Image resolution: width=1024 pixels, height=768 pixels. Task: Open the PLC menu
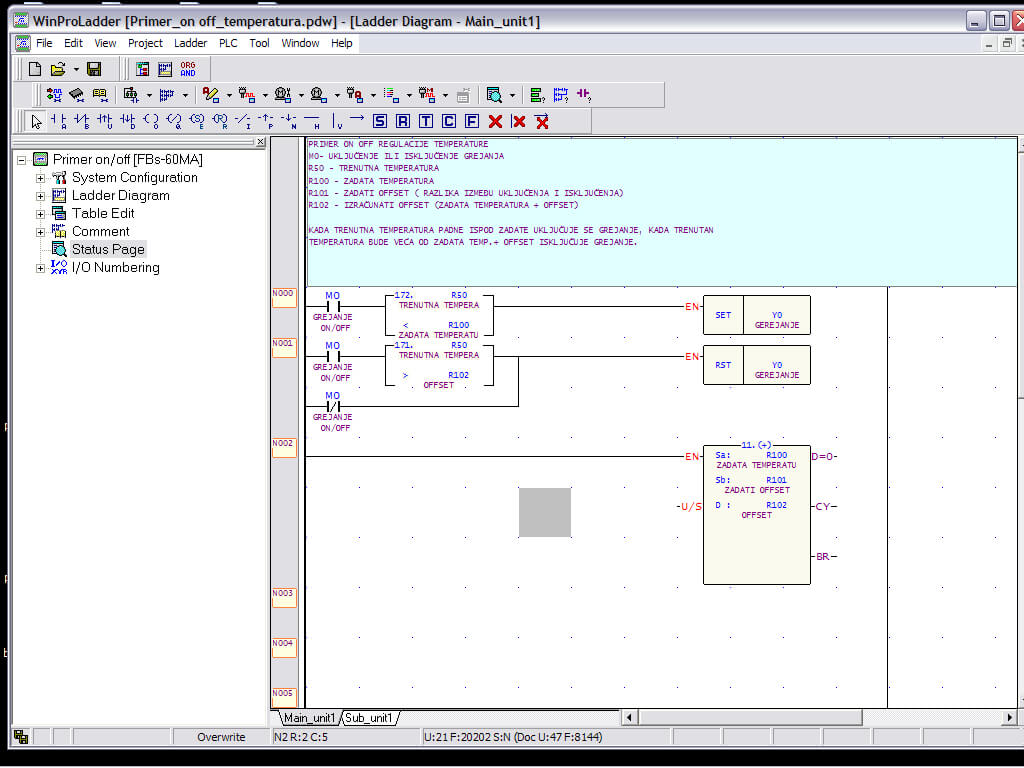point(228,43)
